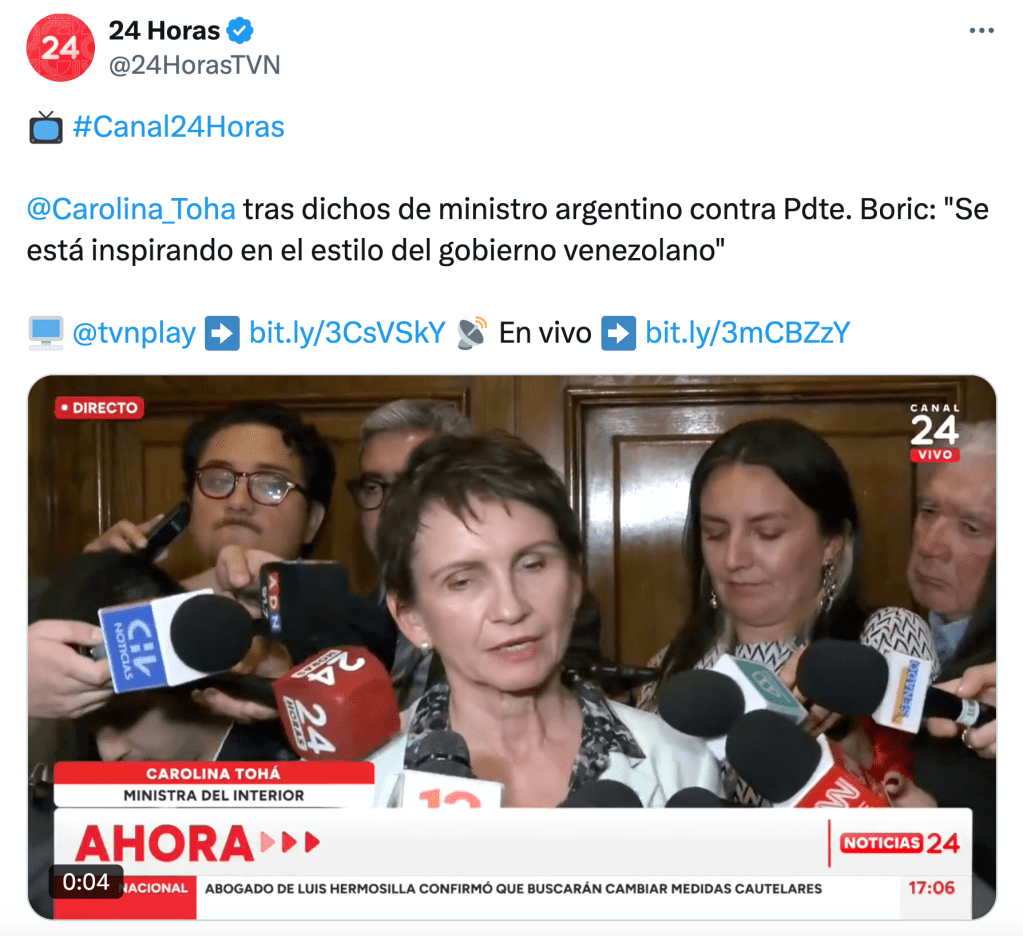Viewport: 1023px width, 936px height.
Task: Click the 24 Horas account name
Action: (164, 31)
